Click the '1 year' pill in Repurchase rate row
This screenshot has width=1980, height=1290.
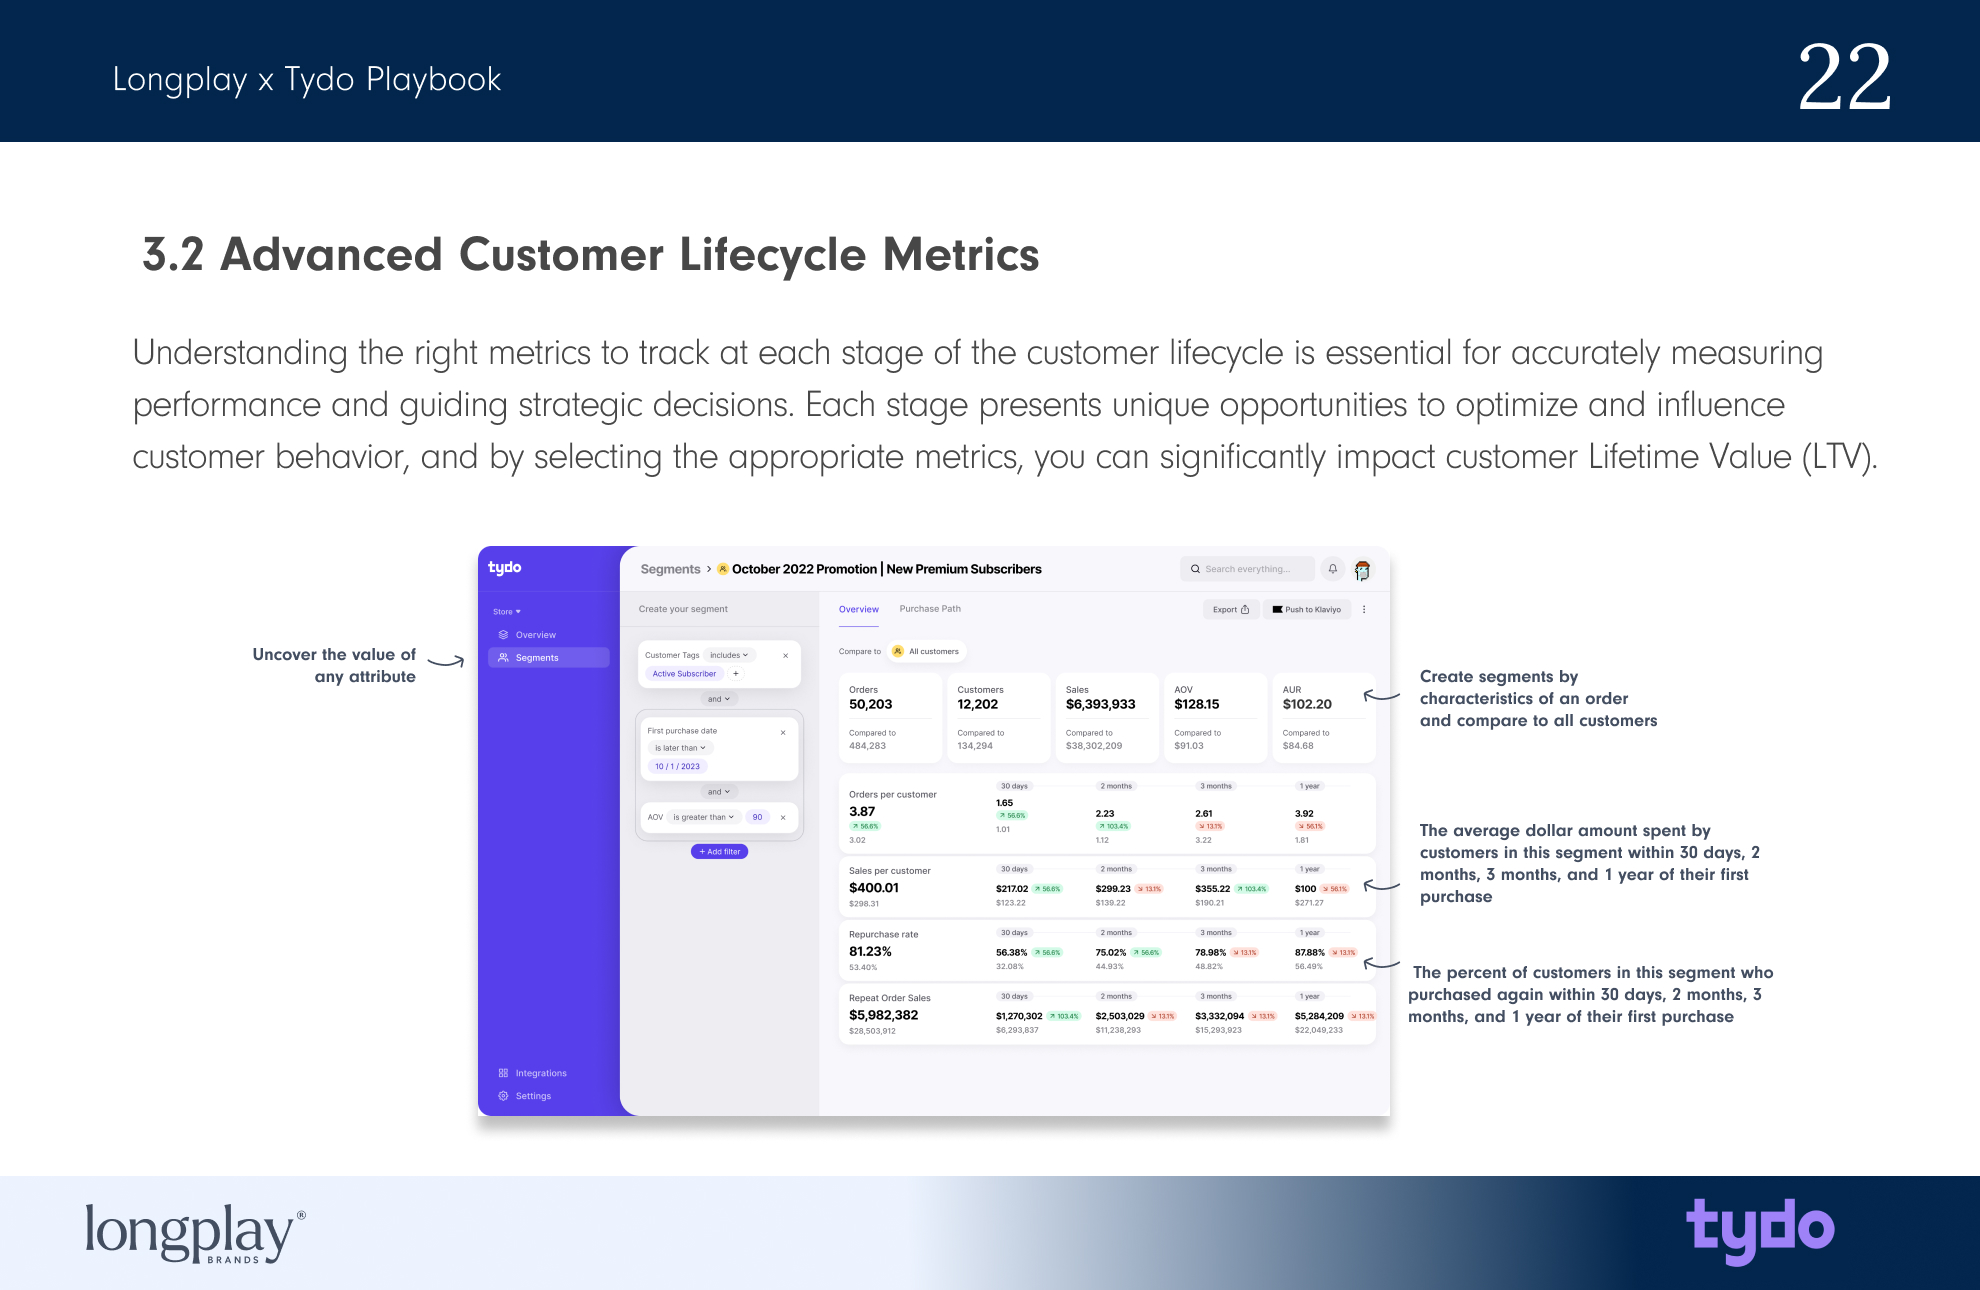coord(1310,933)
